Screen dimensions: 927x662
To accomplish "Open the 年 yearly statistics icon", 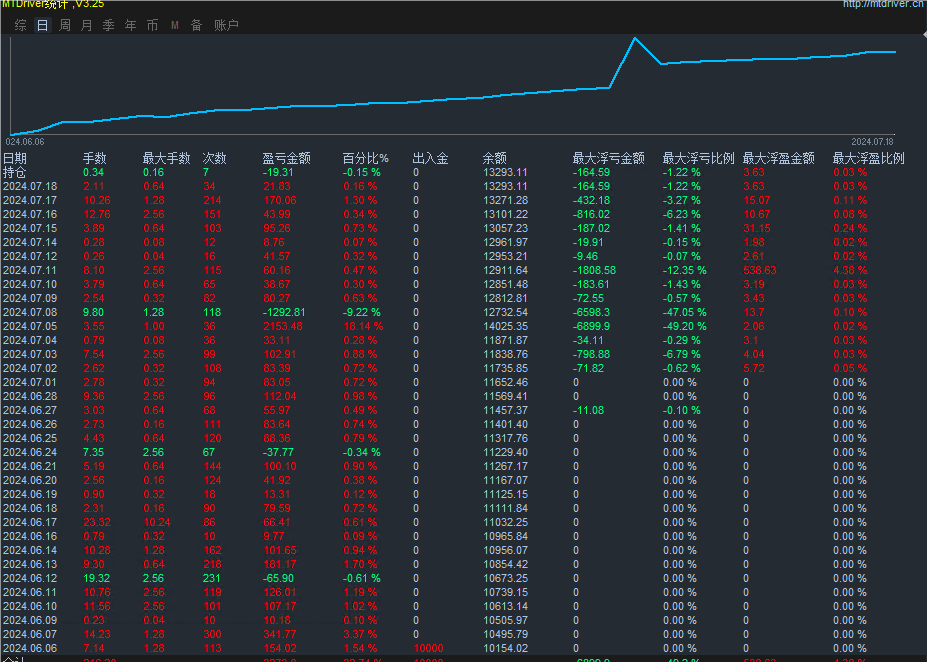I will coord(130,26).
